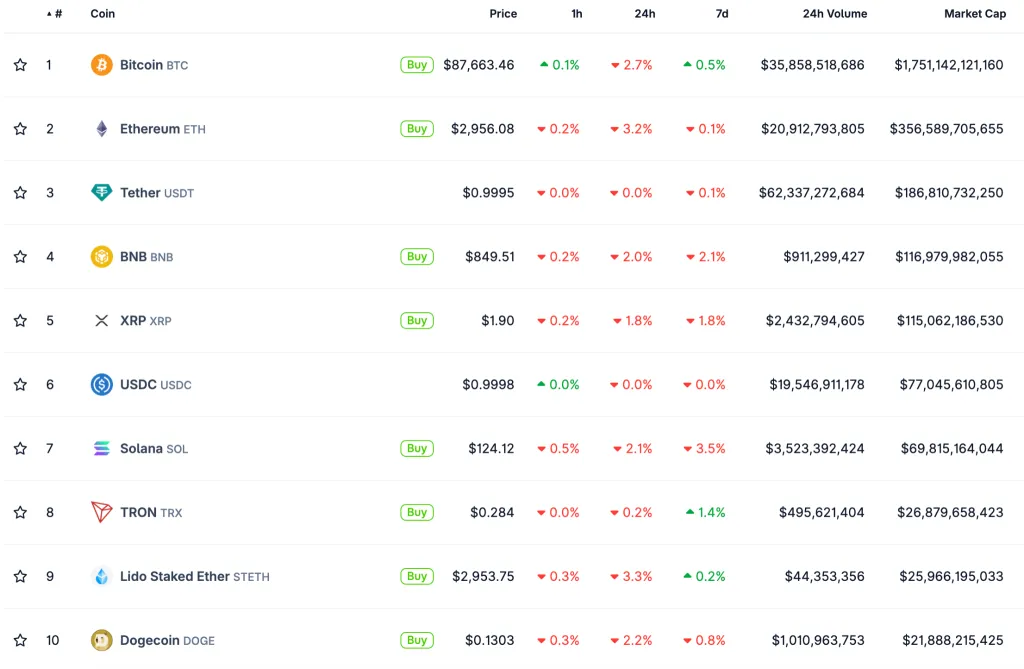Sort coins by Market Cap header
The width and height of the screenshot is (1024, 669).
(974, 14)
